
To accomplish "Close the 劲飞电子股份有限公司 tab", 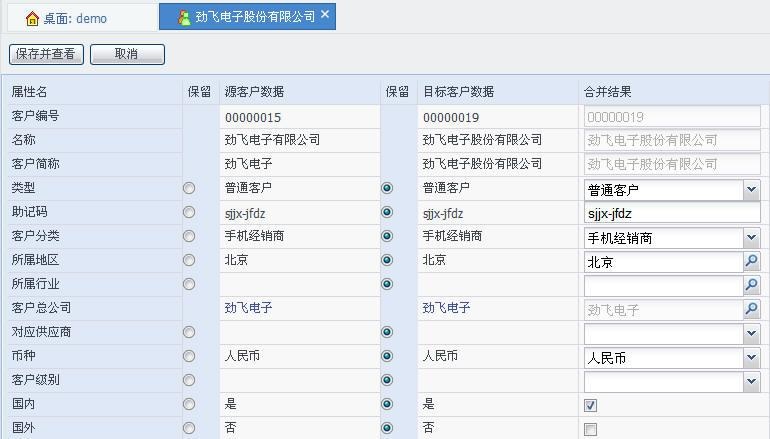I will pyautogui.click(x=325, y=15).
